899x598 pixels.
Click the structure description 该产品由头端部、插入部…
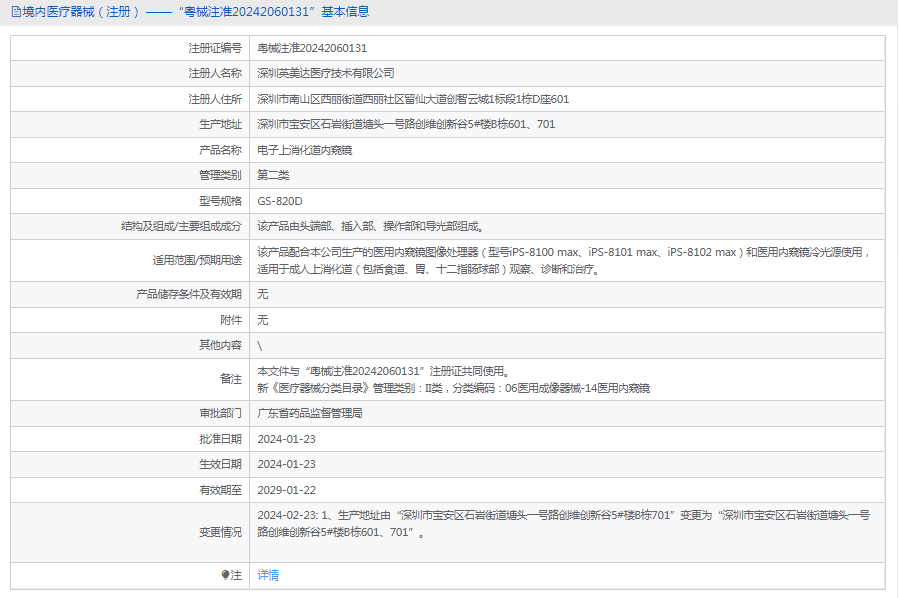pyautogui.click(x=371, y=226)
